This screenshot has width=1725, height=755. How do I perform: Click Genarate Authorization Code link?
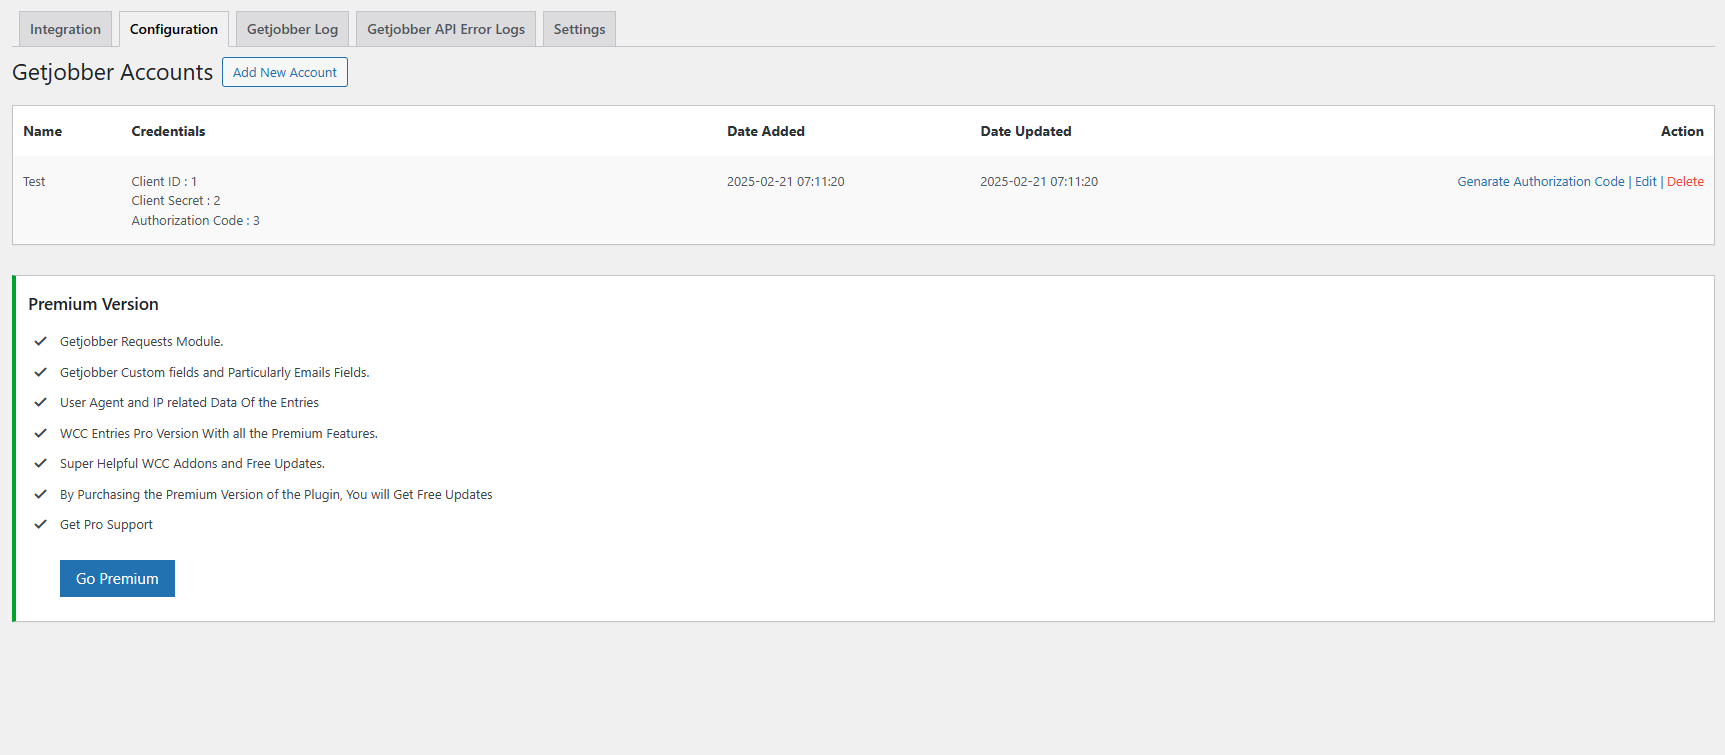pos(1540,182)
